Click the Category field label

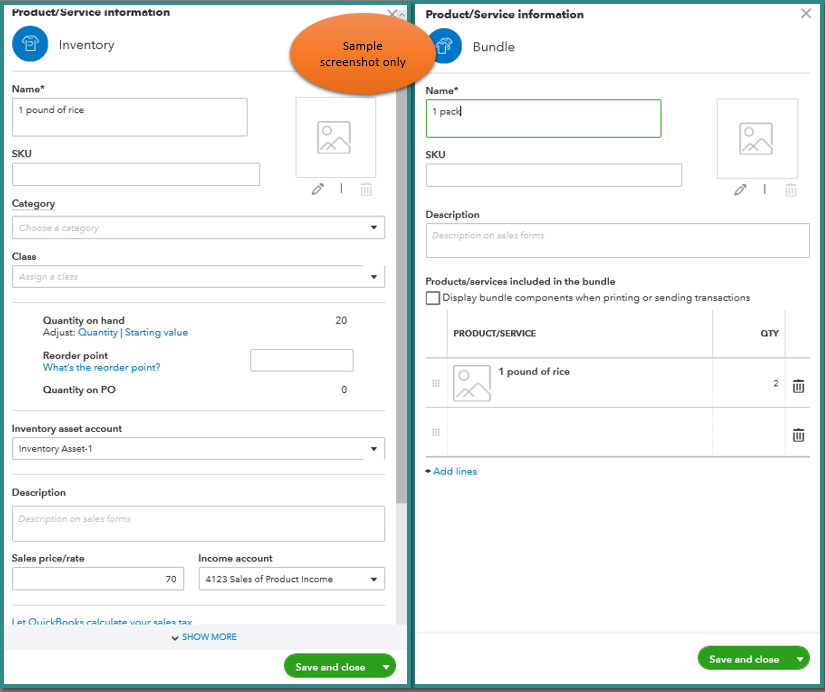(33, 203)
